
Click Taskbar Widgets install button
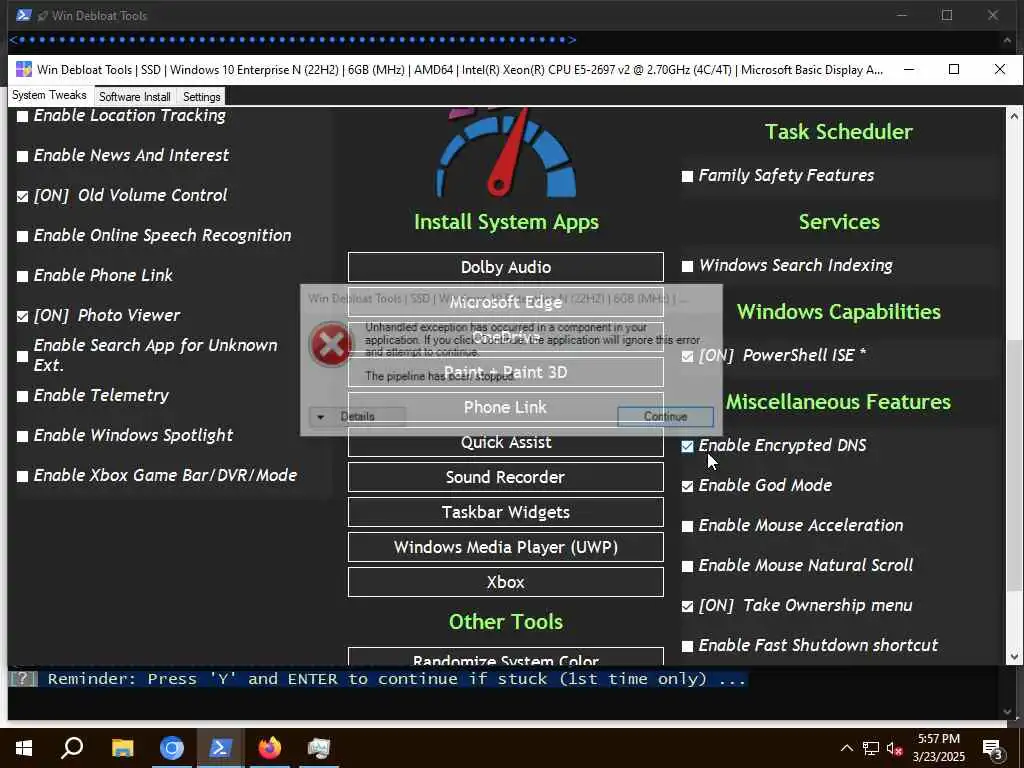[505, 512]
